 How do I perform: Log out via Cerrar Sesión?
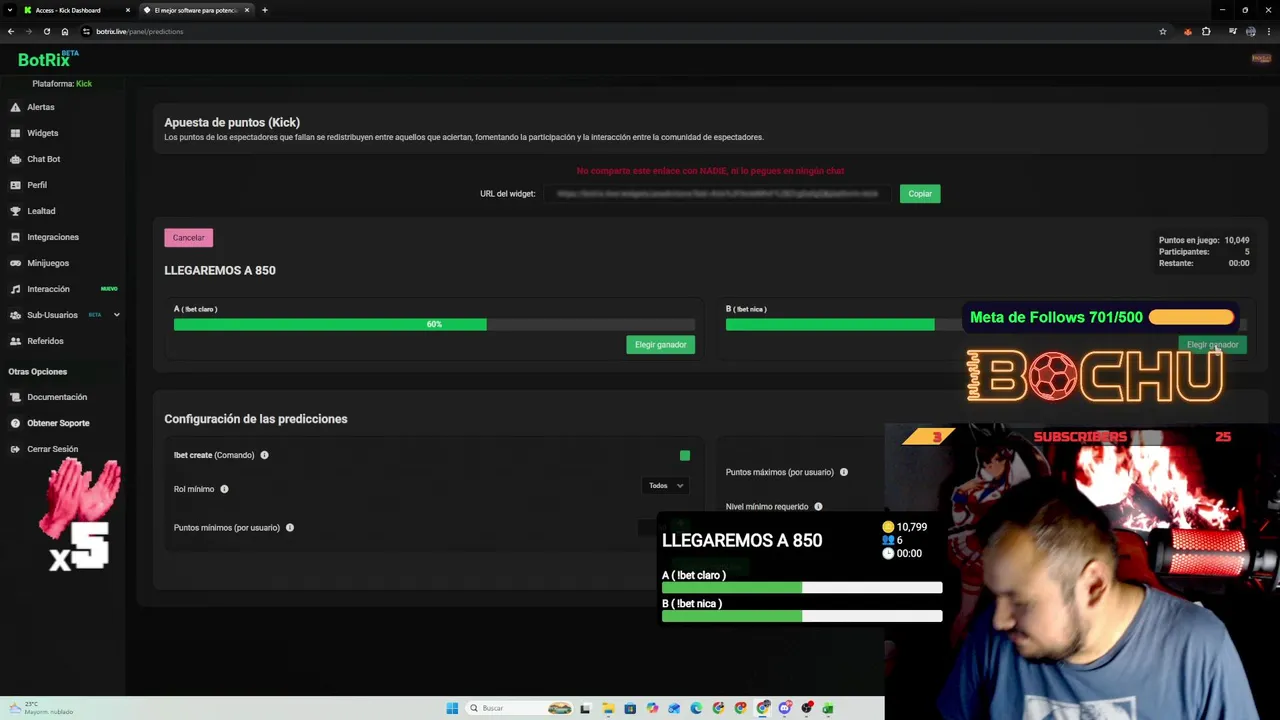(x=52, y=449)
